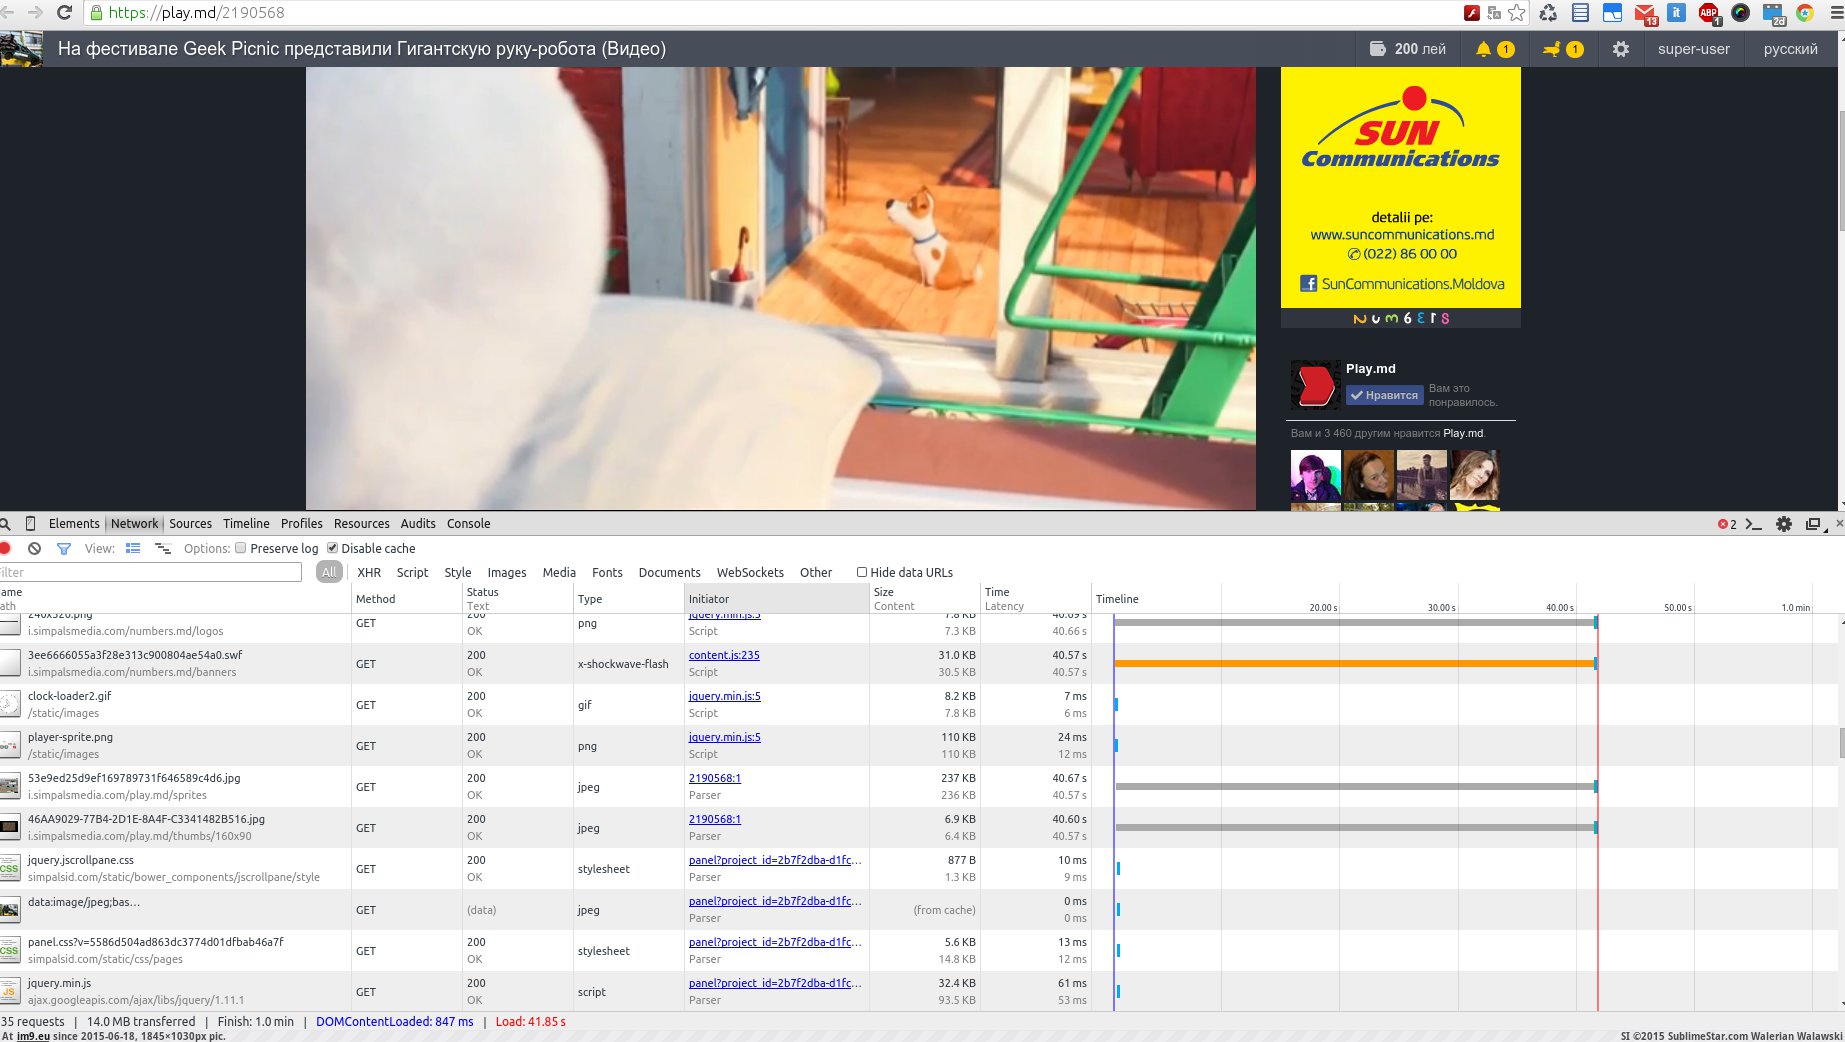This screenshot has width=1845, height=1042.
Task: Expand the super-user account menu
Action: point(1693,49)
